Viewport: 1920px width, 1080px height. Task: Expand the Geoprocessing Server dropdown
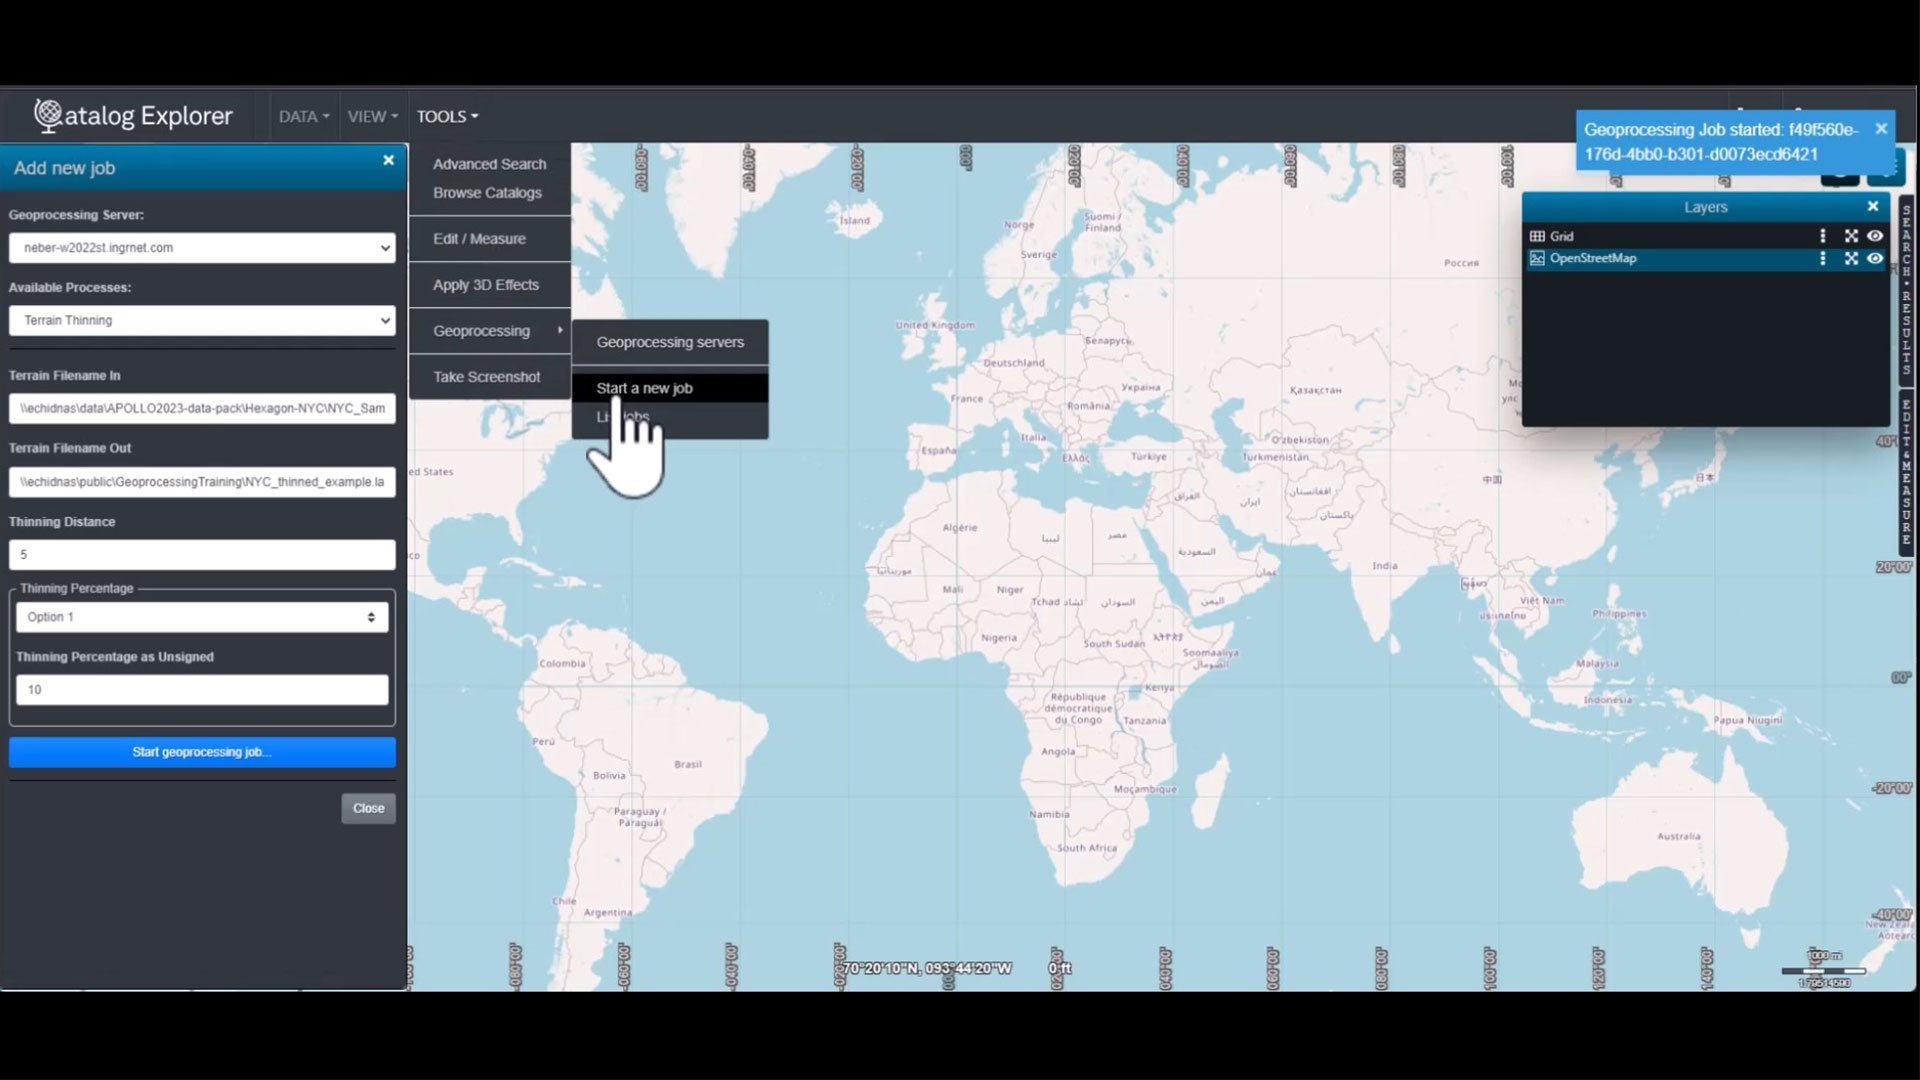[x=202, y=248]
